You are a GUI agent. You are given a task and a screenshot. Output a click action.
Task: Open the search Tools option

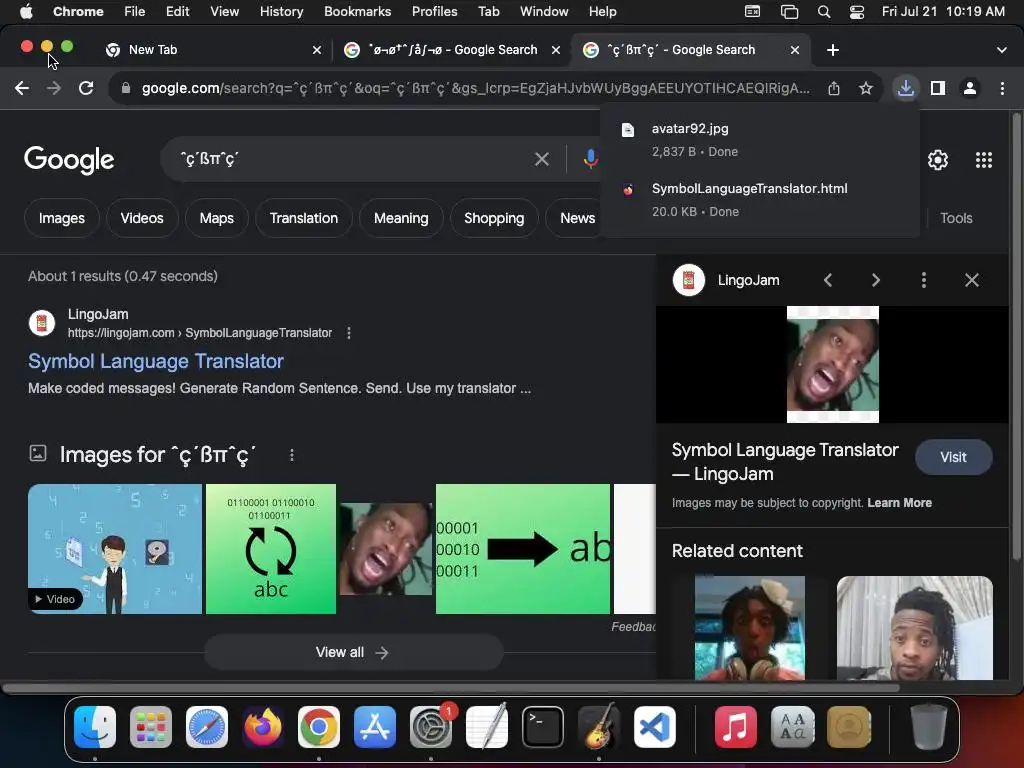[x=956, y=218]
